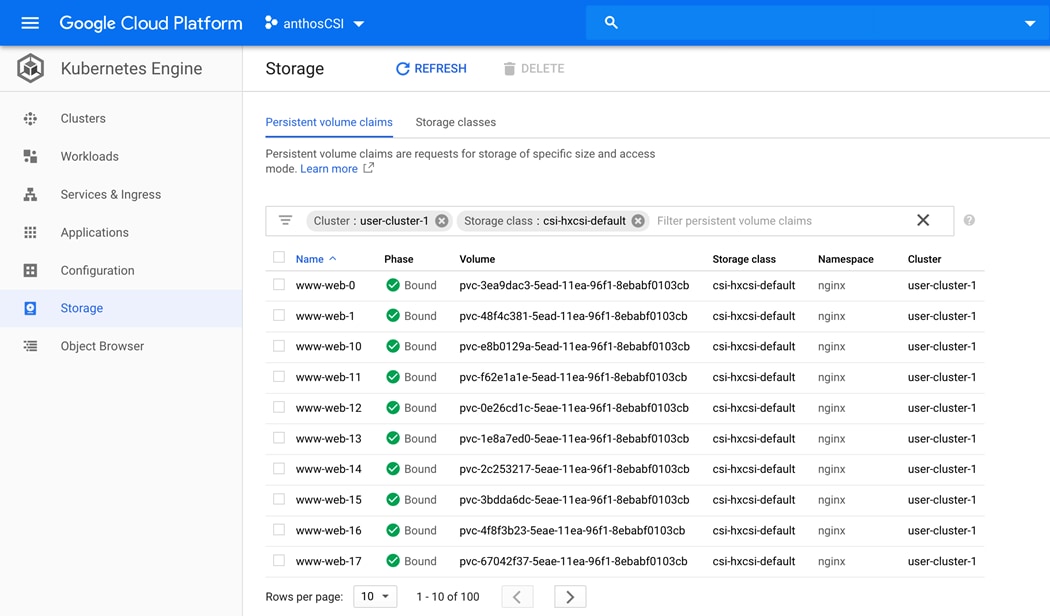This screenshot has height=616, width=1050.
Task: Select the www-web-15 row checkbox
Action: click(x=279, y=499)
